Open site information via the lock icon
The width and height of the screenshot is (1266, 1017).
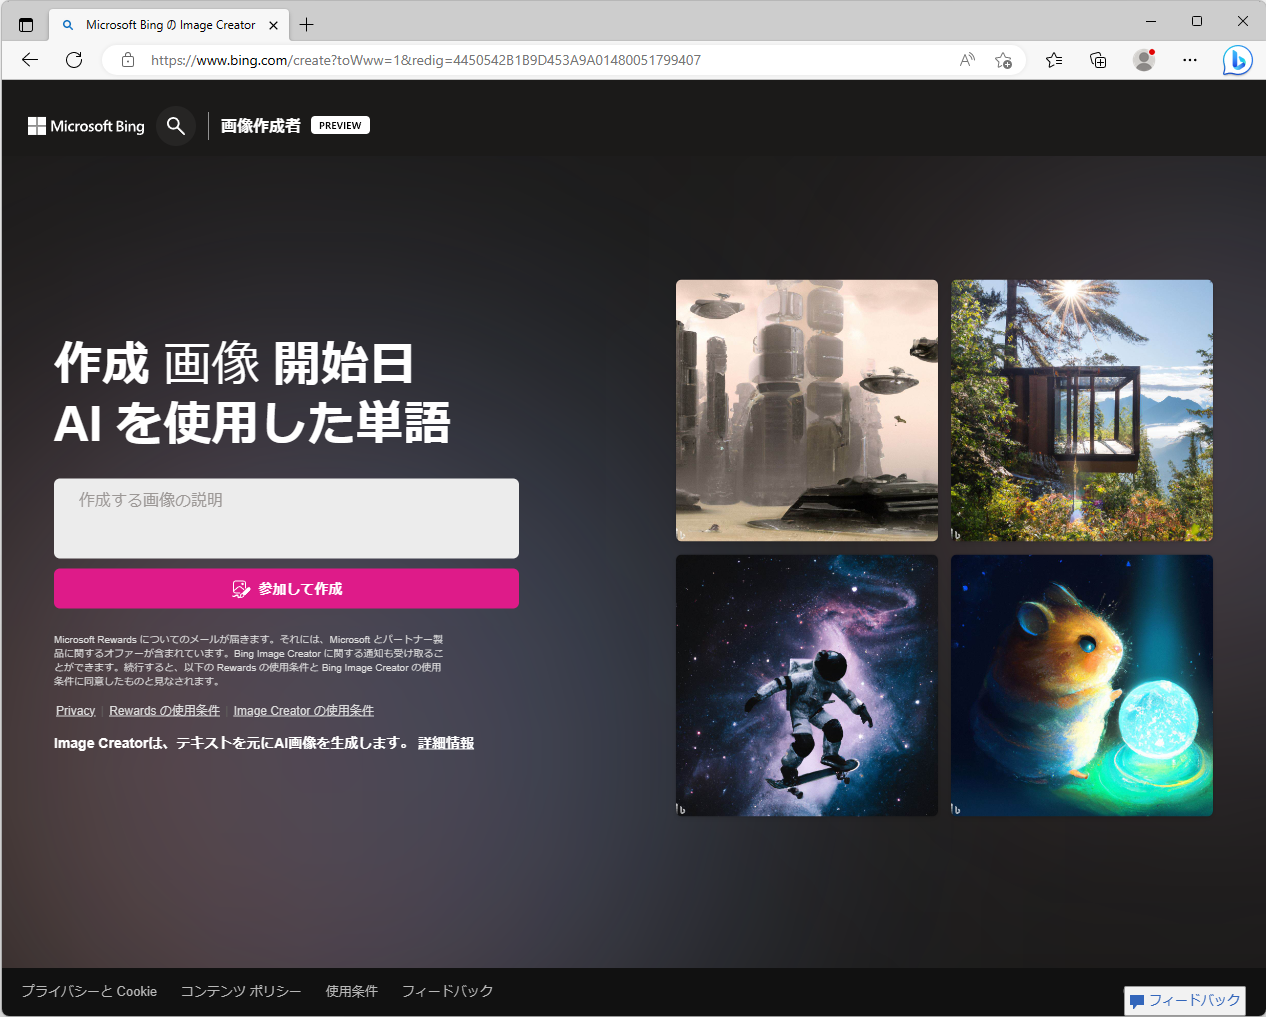click(127, 60)
